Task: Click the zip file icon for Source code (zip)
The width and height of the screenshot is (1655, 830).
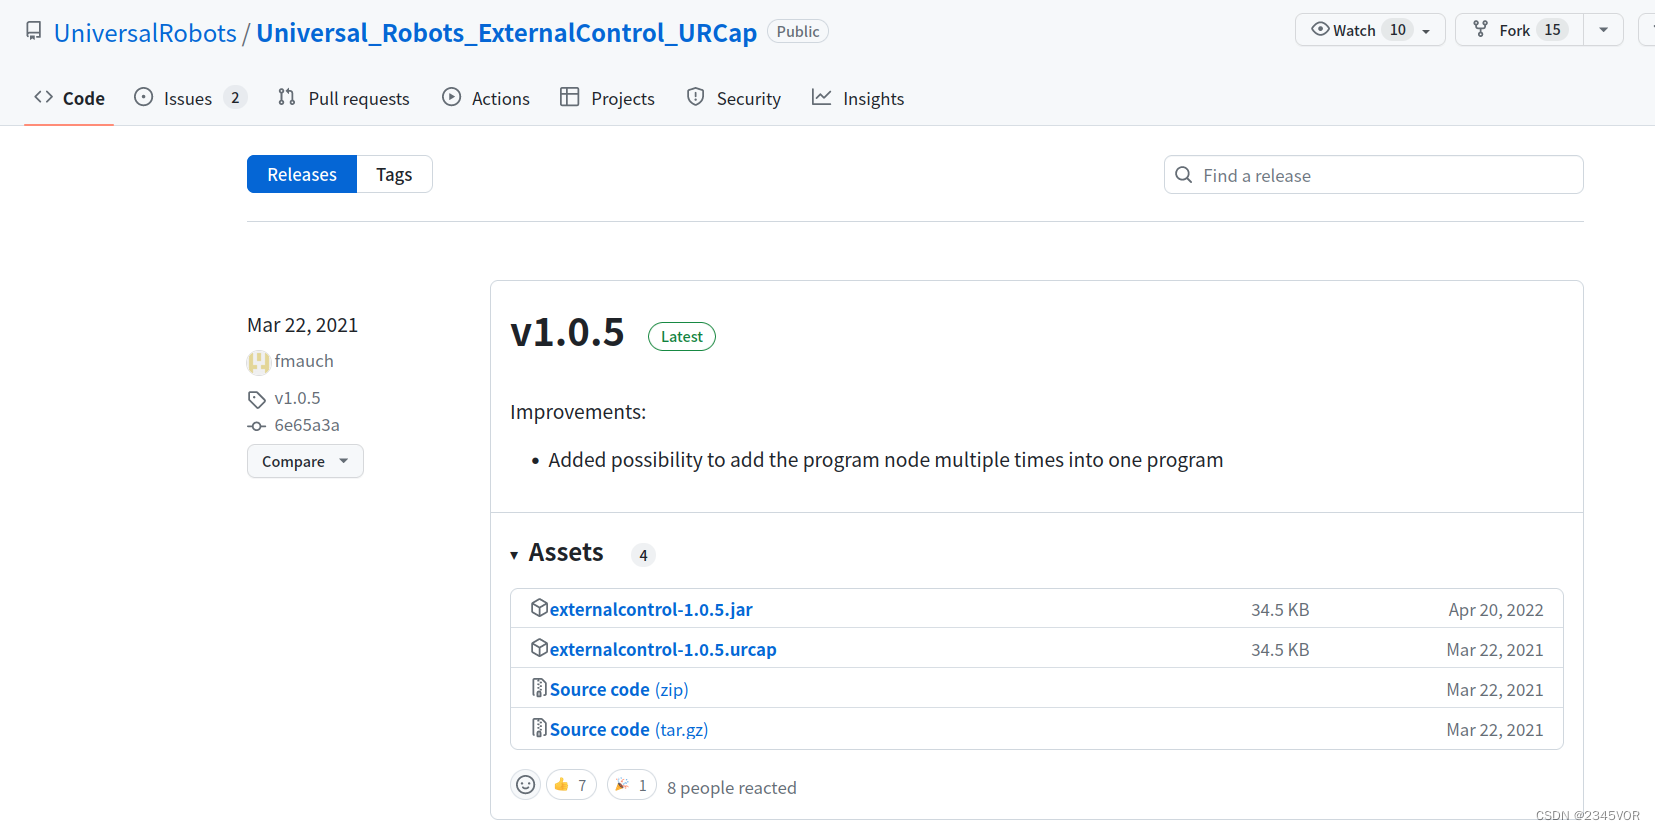Action: (539, 688)
